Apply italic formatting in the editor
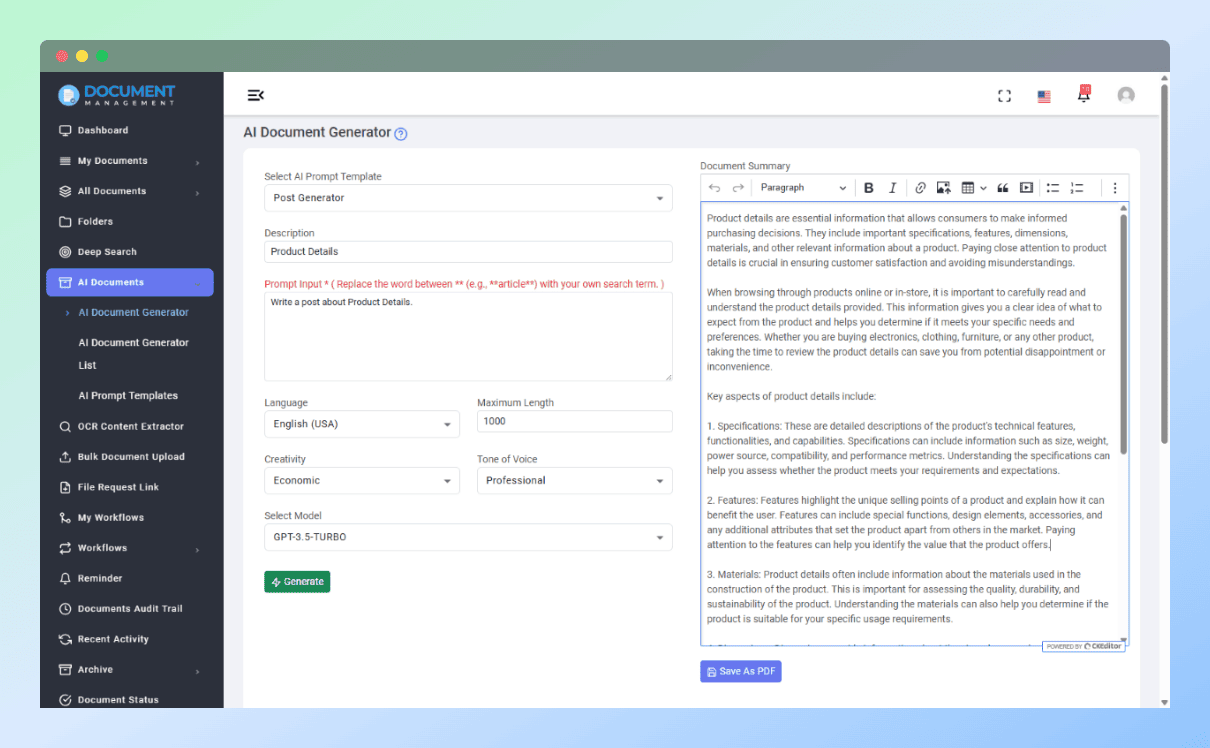This screenshot has width=1210, height=748. (x=892, y=187)
